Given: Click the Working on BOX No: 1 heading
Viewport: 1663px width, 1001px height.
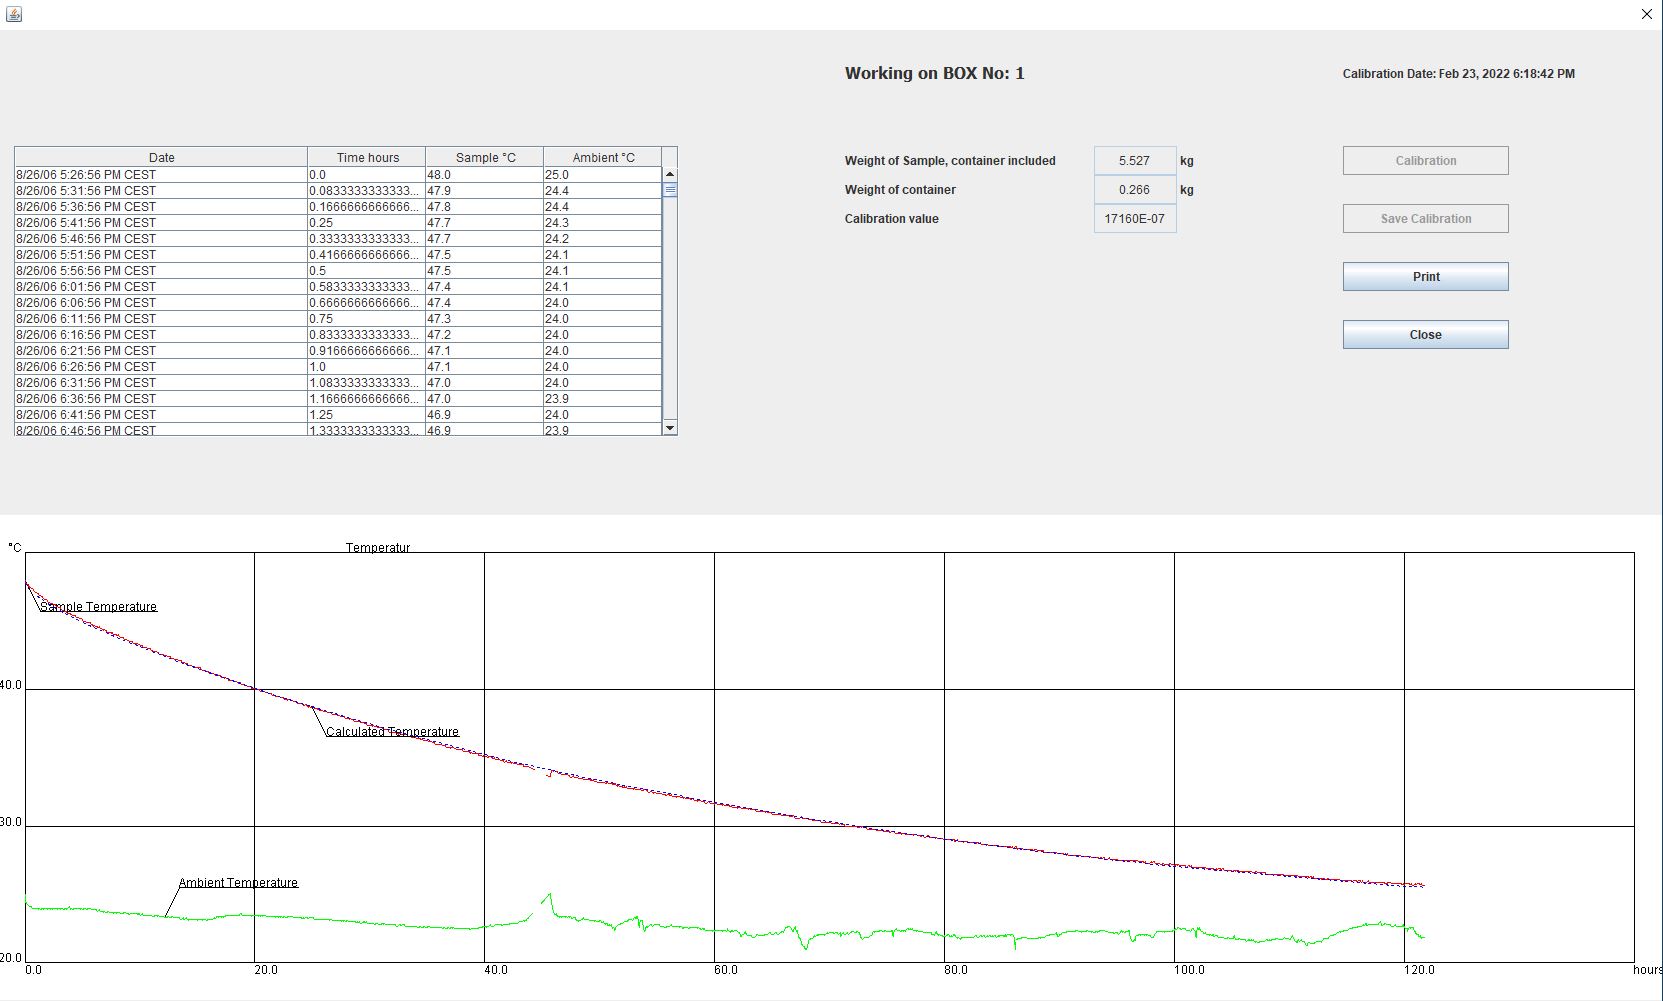Looking at the screenshot, I should pos(934,73).
